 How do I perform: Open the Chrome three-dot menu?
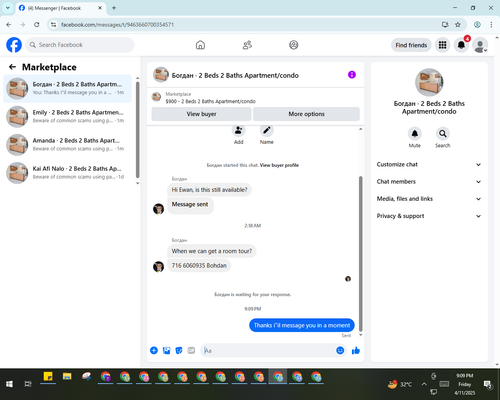click(x=491, y=24)
